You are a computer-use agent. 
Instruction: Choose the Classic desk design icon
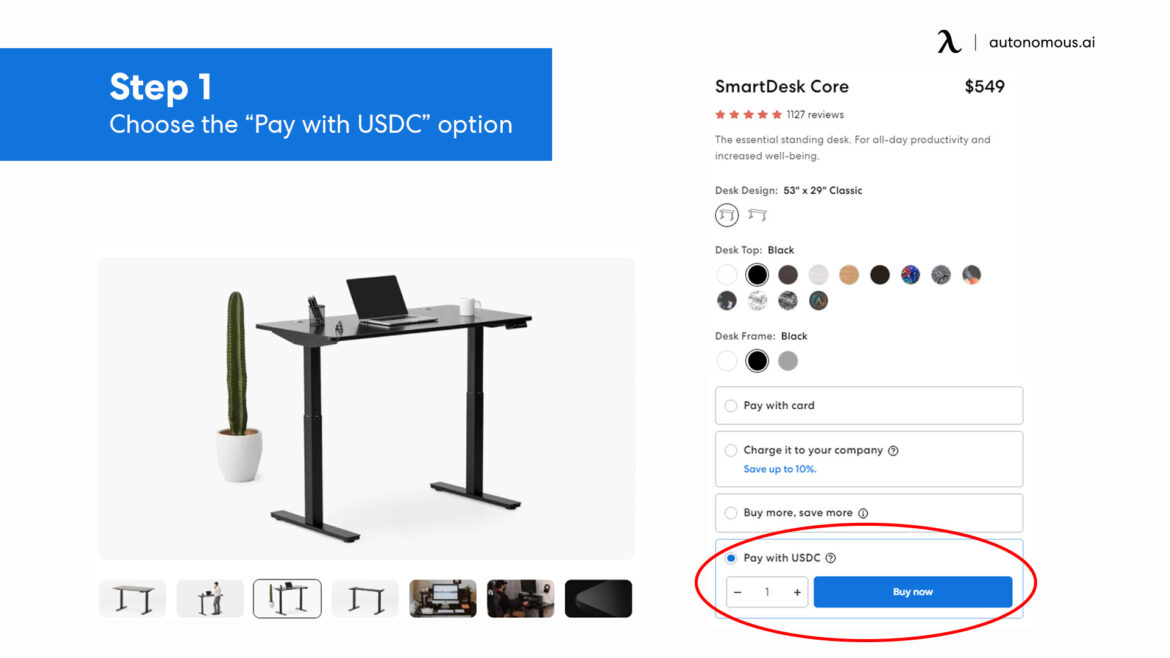click(727, 215)
